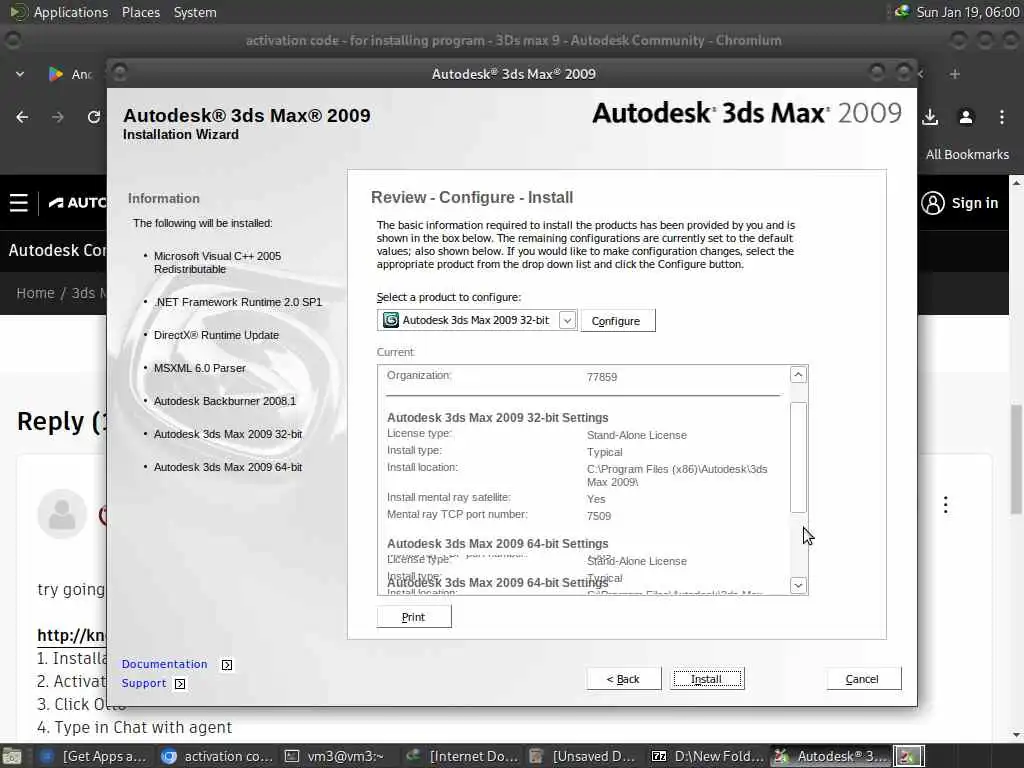The width and height of the screenshot is (1024, 768).
Task: Click the Install button in wizard
Action: pyautogui.click(x=707, y=679)
